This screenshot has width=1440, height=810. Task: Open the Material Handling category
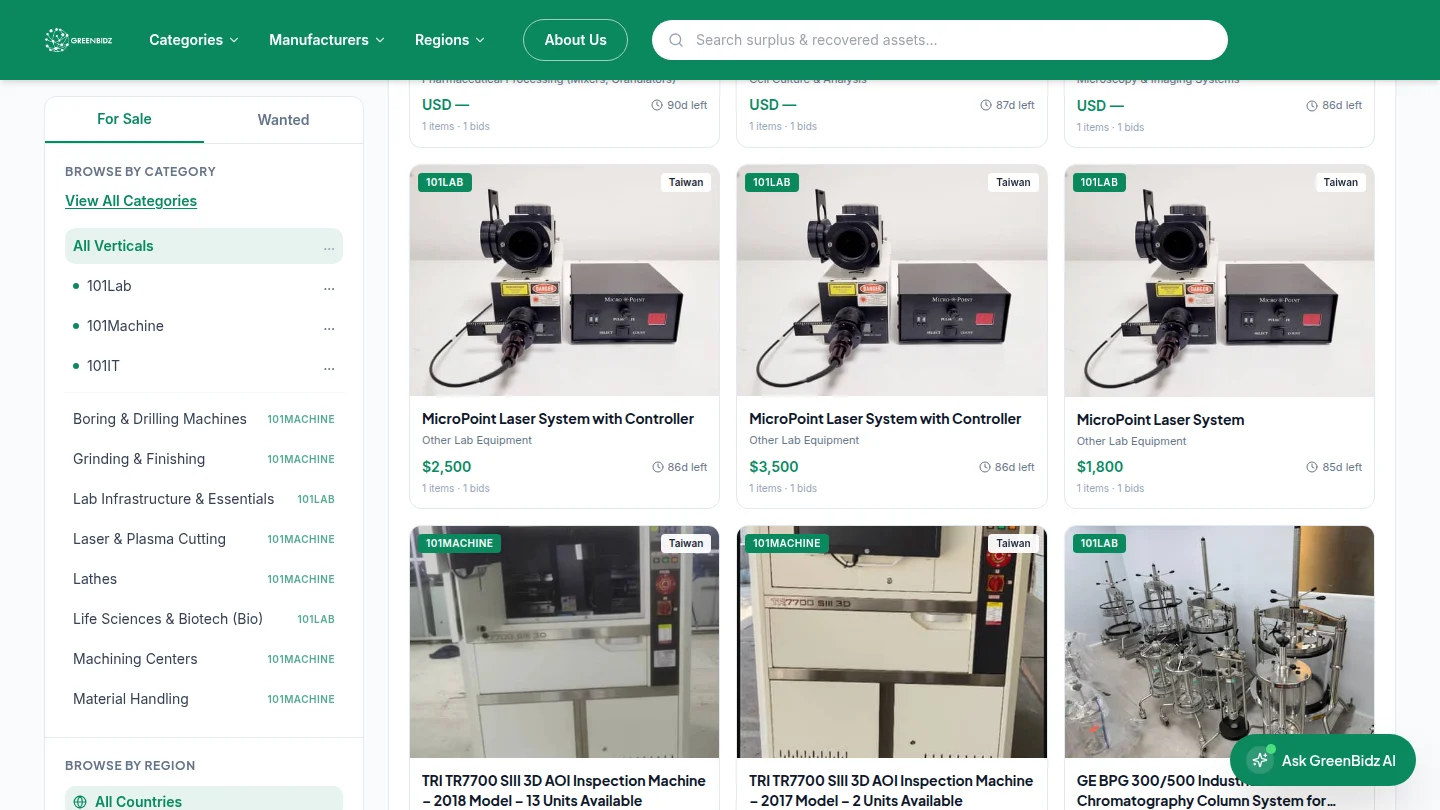(x=204, y=699)
